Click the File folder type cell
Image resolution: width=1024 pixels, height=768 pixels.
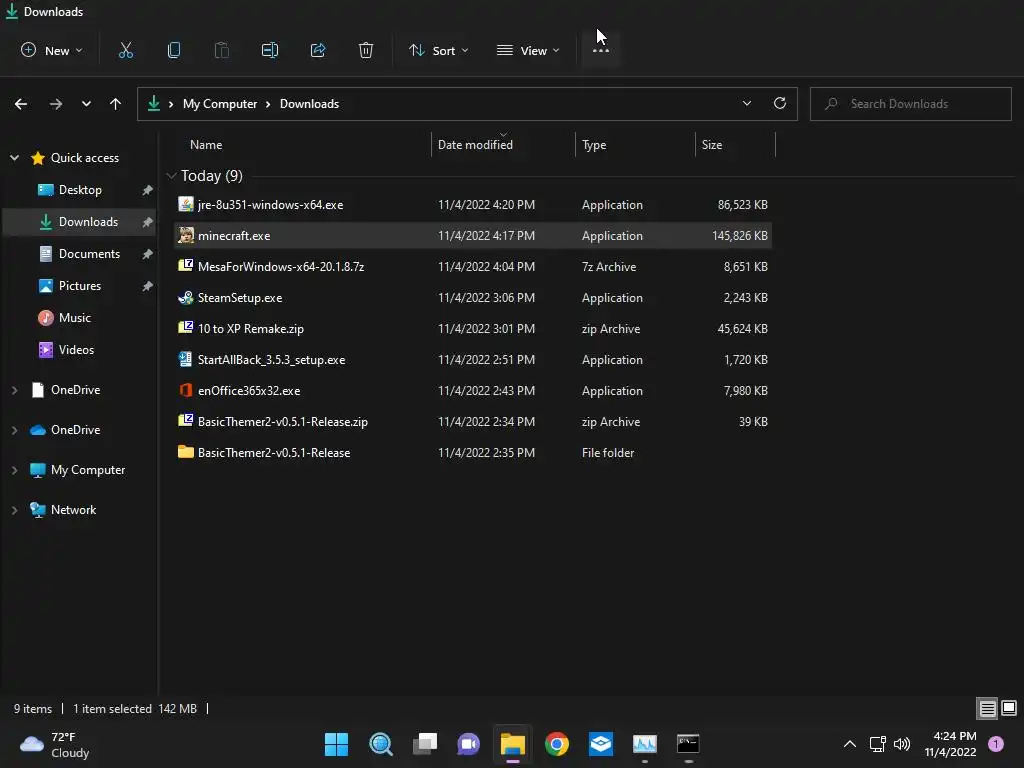click(x=608, y=453)
